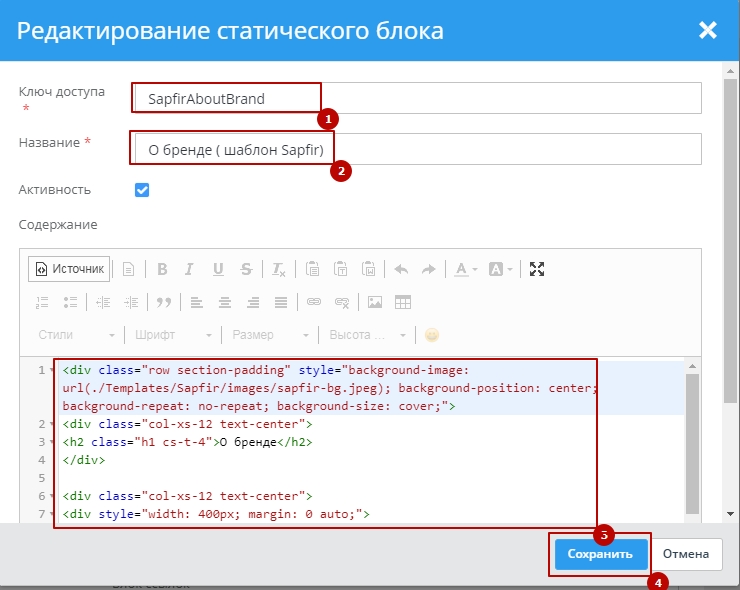Collapse code fold arrow on line 6
Viewport: 740px width, 590px height.
coord(52,496)
